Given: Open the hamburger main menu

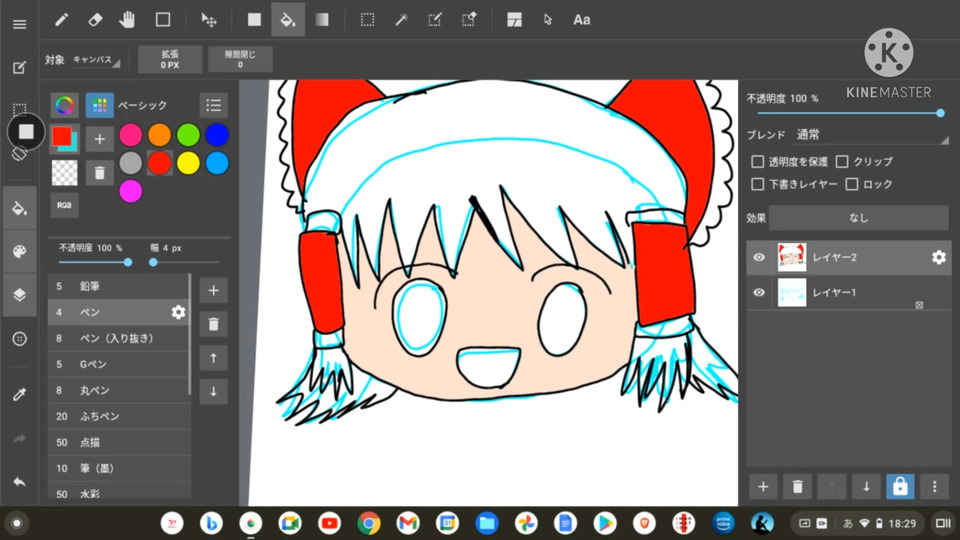Looking at the screenshot, I should pyautogui.click(x=20, y=24).
